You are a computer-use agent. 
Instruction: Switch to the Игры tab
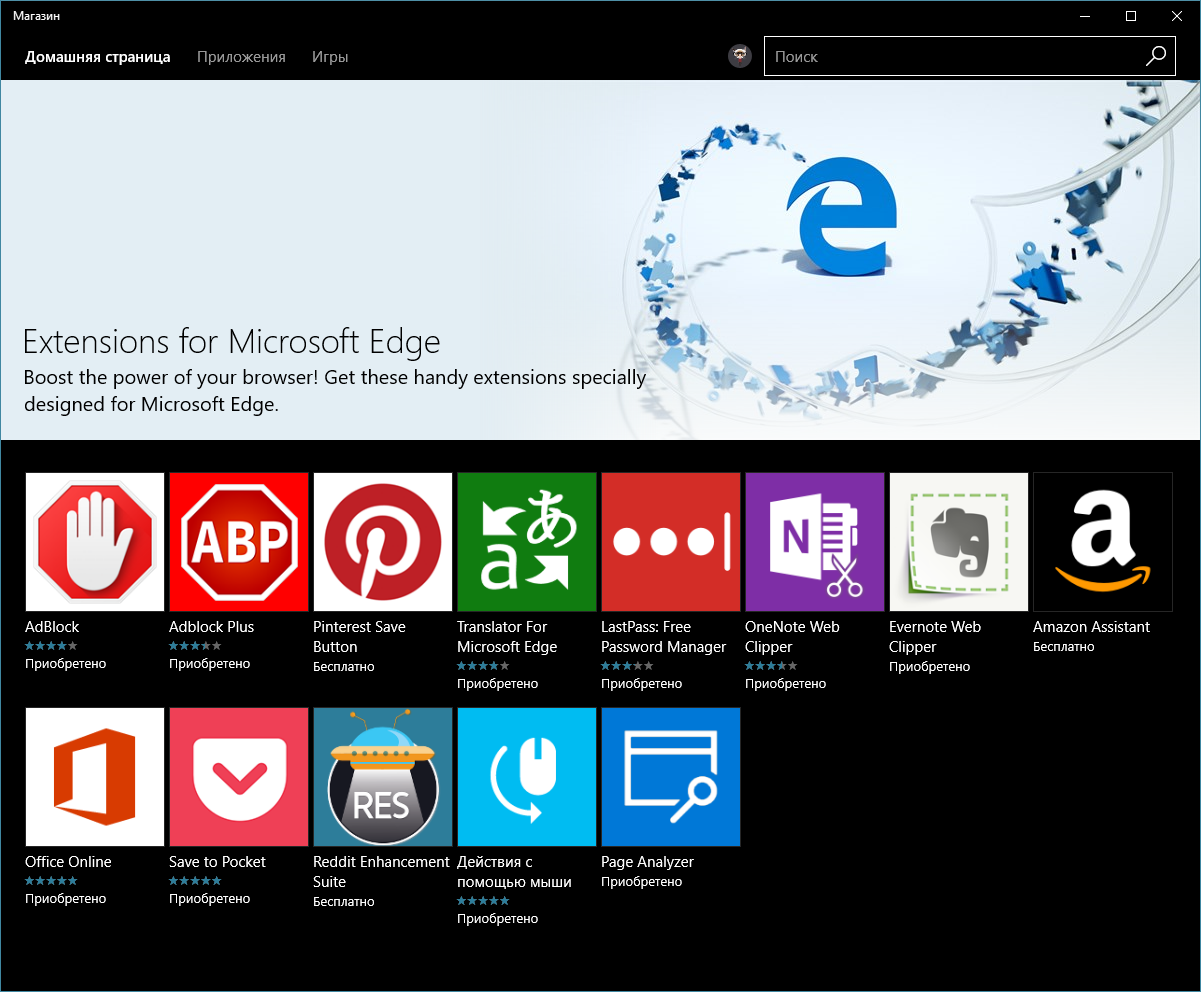click(x=330, y=57)
